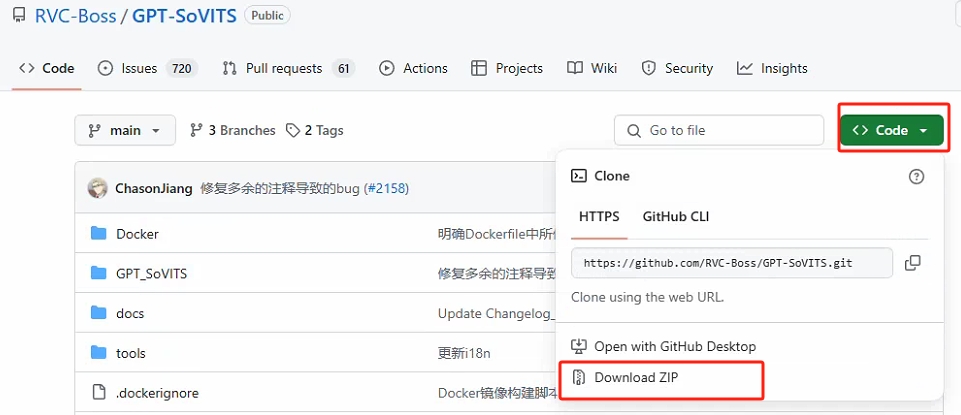The width and height of the screenshot is (961, 415).
Task: Click the clone help question mark icon
Action: 916,177
